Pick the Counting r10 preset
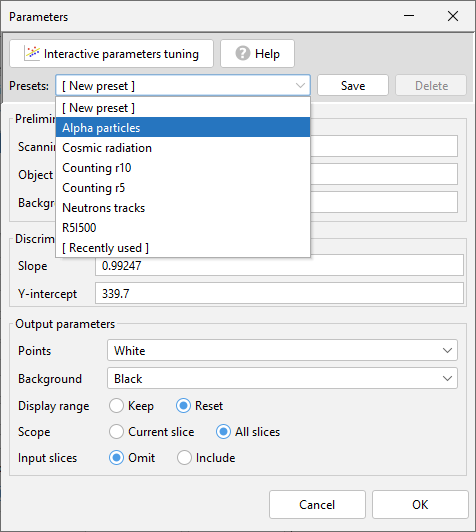Viewport: 476px width, 532px height. tap(183, 168)
